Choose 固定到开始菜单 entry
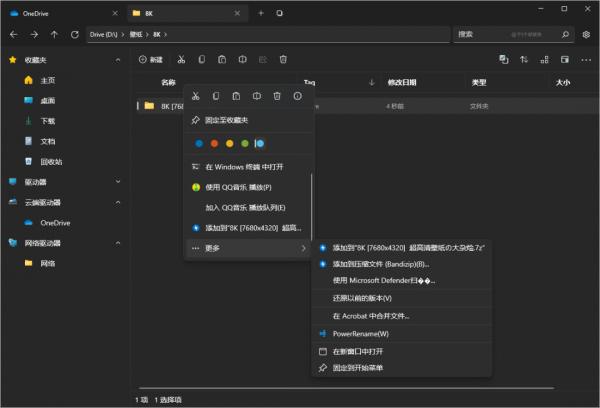Viewport: 600px width, 408px height. 402,368
